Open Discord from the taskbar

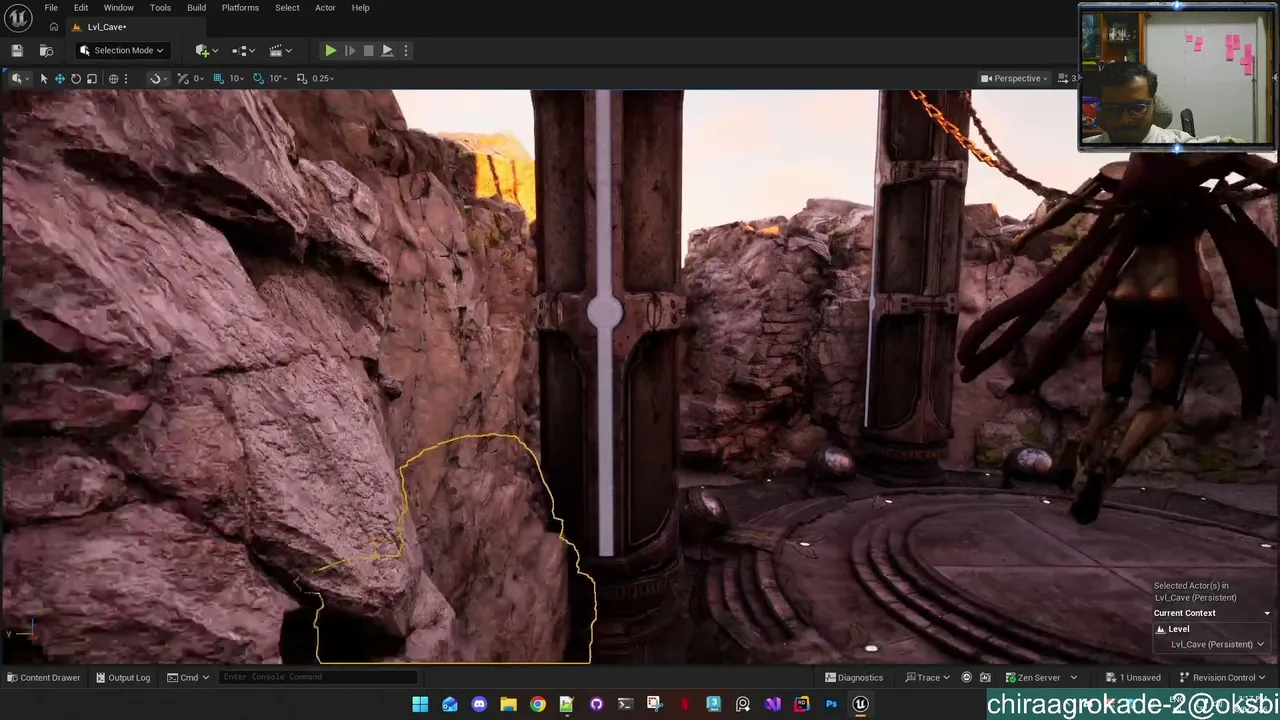point(479,704)
